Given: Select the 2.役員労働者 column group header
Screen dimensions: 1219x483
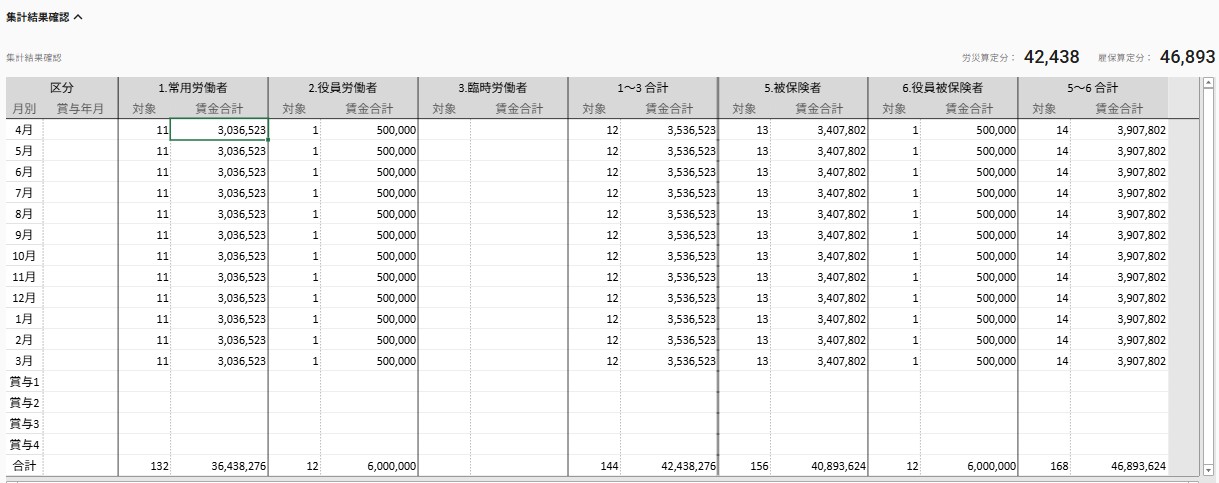Looking at the screenshot, I should click(343, 88).
